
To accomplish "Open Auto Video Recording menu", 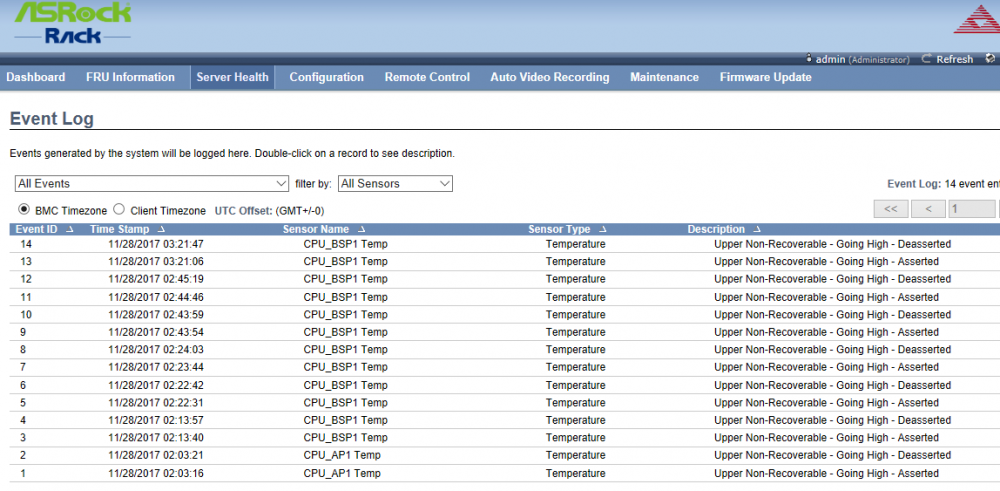I will pos(550,77).
